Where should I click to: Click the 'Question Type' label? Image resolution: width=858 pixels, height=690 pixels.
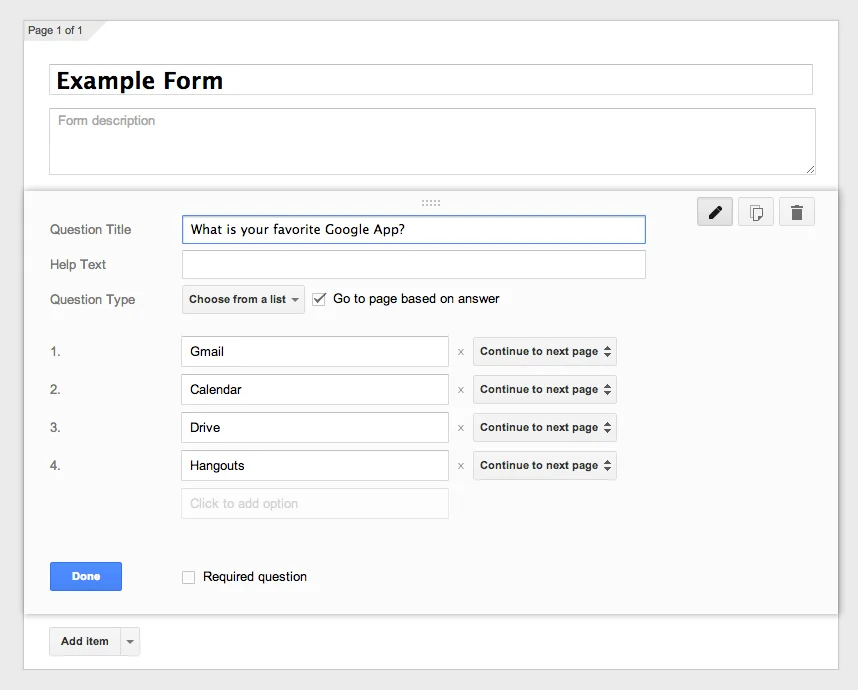coord(92,299)
